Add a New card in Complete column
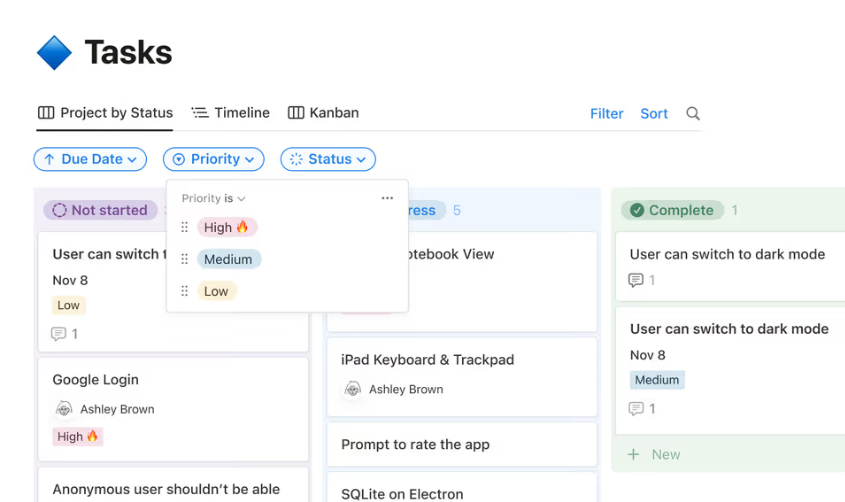The image size is (845, 502). coord(654,455)
